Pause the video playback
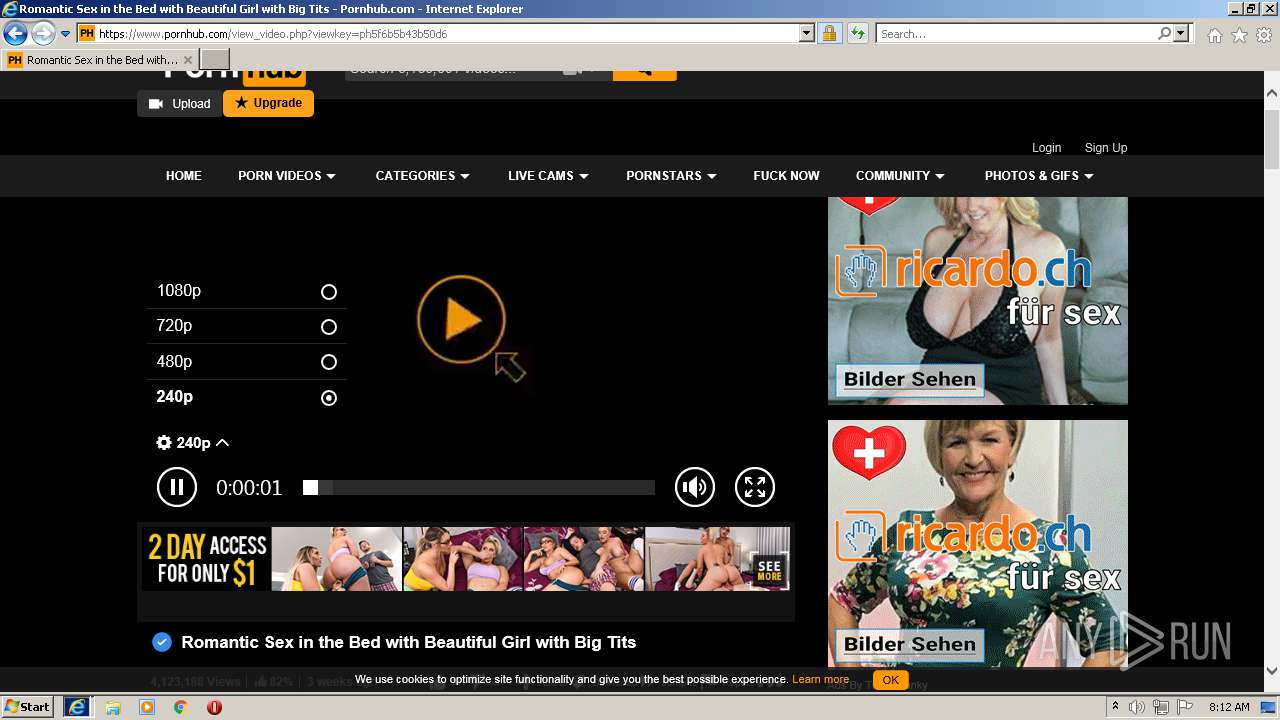 [177, 487]
